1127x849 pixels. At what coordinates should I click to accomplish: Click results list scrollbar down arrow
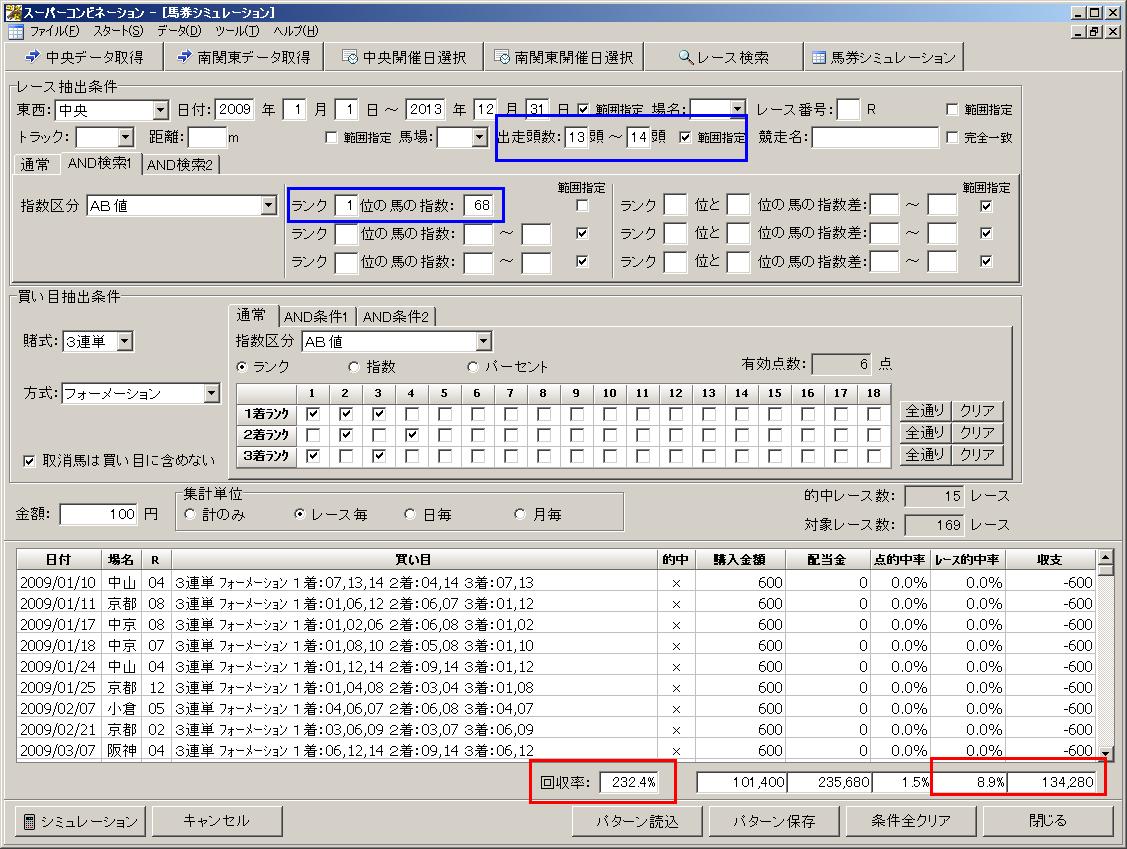coord(1105,753)
